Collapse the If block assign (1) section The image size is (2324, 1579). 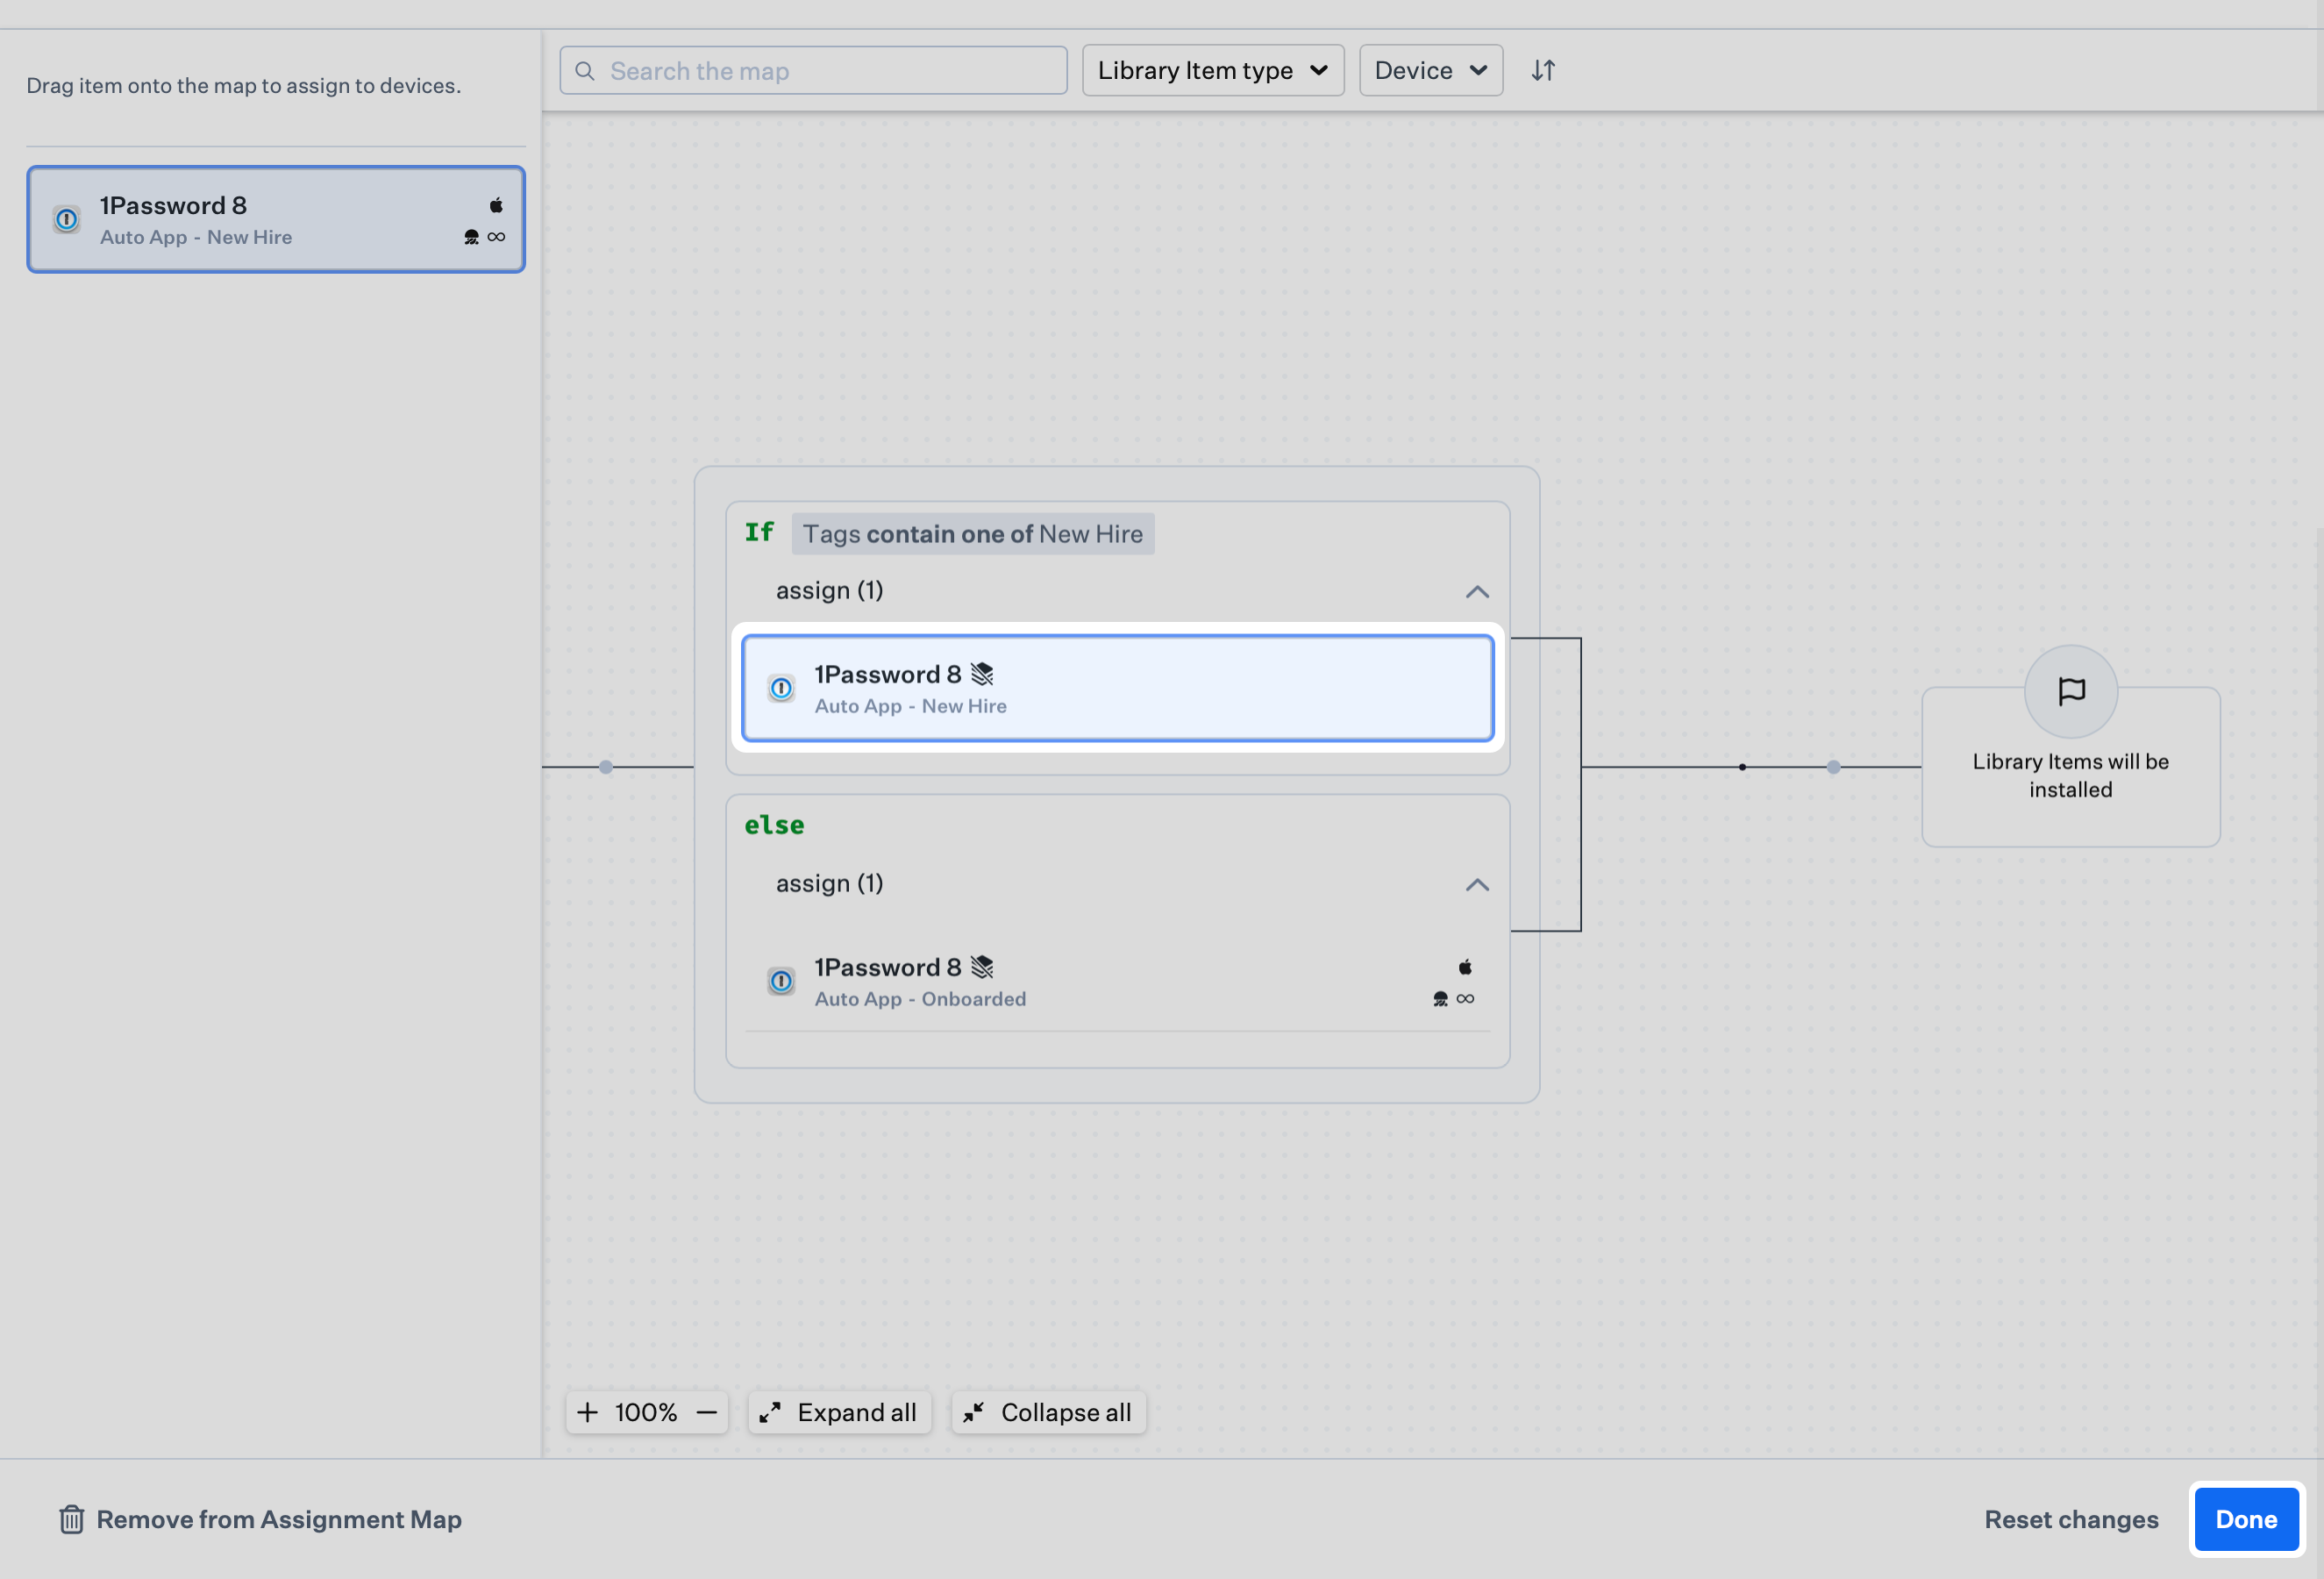tap(1477, 592)
